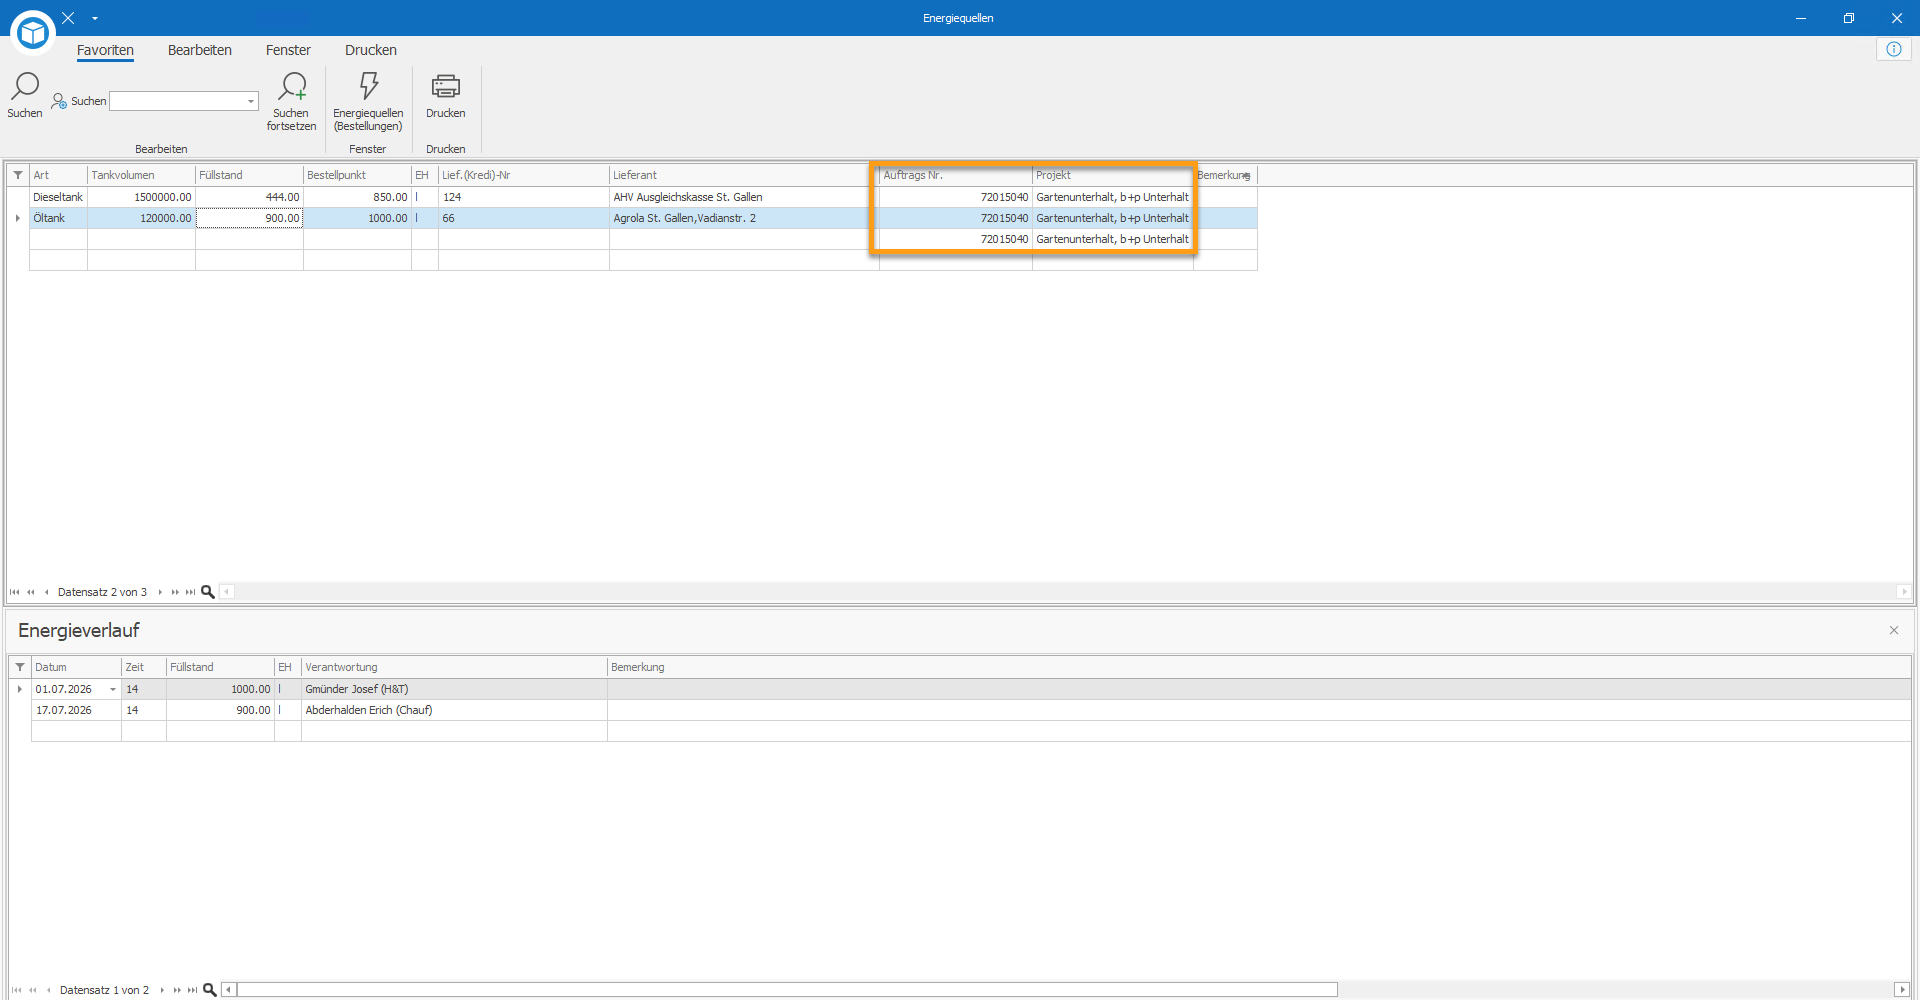Image resolution: width=1920 pixels, height=1000 pixels.
Task: Go to next page in upper grid navigator
Action: click(x=175, y=592)
